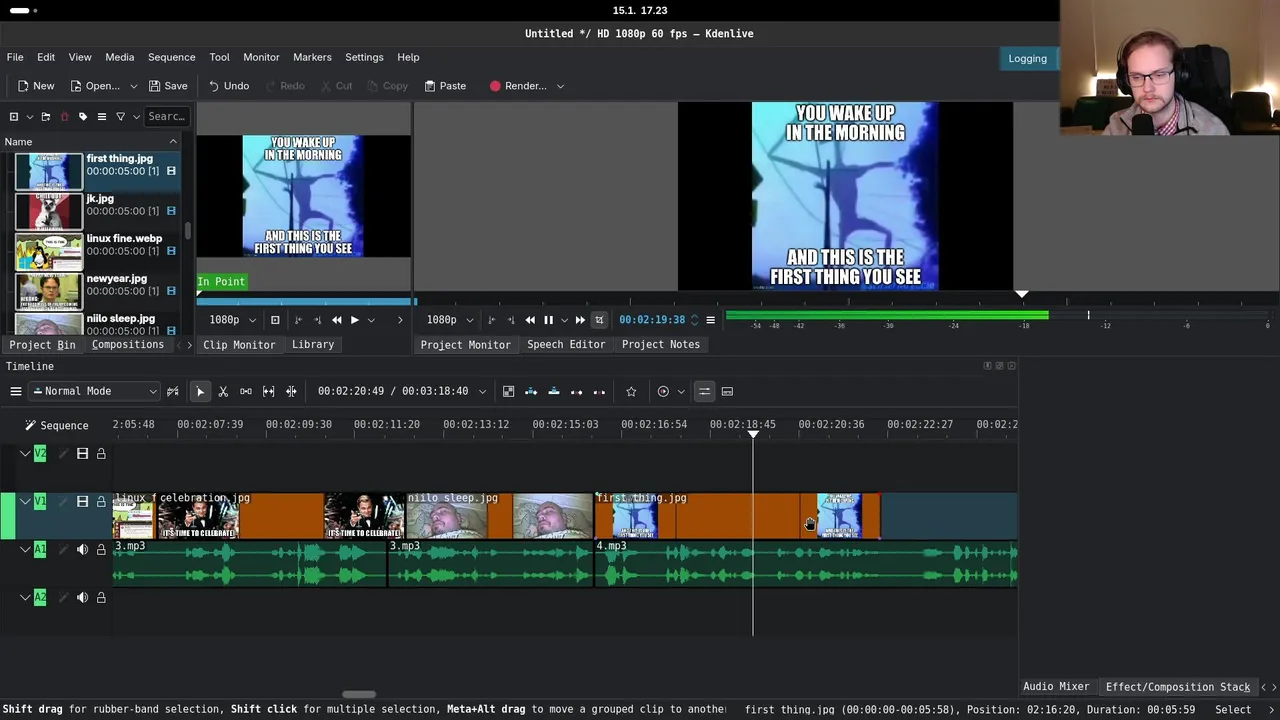The height and width of the screenshot is (720, 1280).
Task: Click the lift timeline zone icon
Action: coord(599,391)
